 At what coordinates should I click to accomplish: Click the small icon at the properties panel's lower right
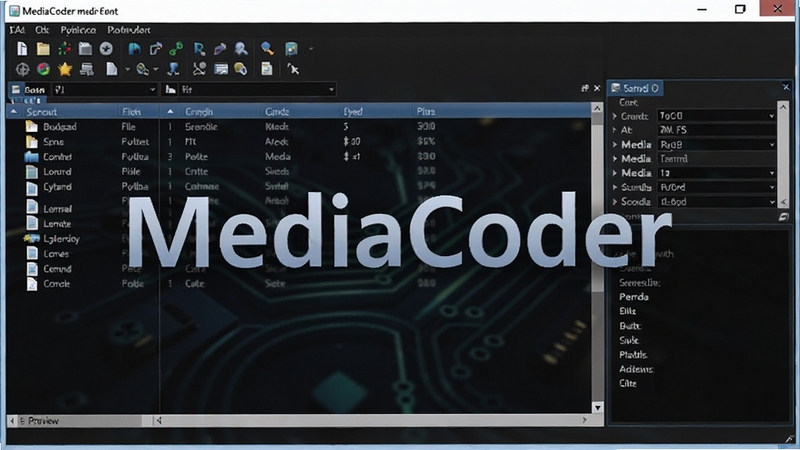click(x=783, y=217)
